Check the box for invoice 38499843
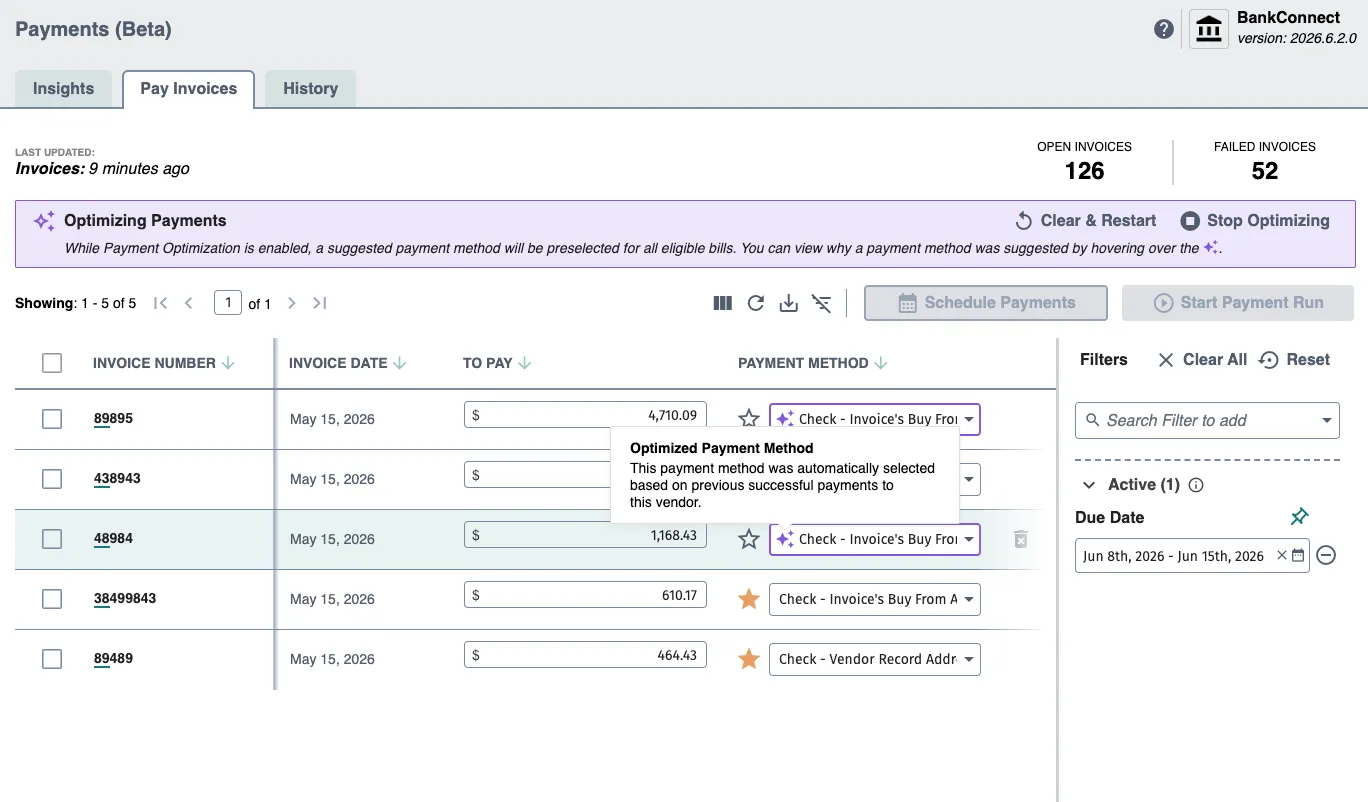Viewport: 1368px width, 802px height. click(52, 599)
